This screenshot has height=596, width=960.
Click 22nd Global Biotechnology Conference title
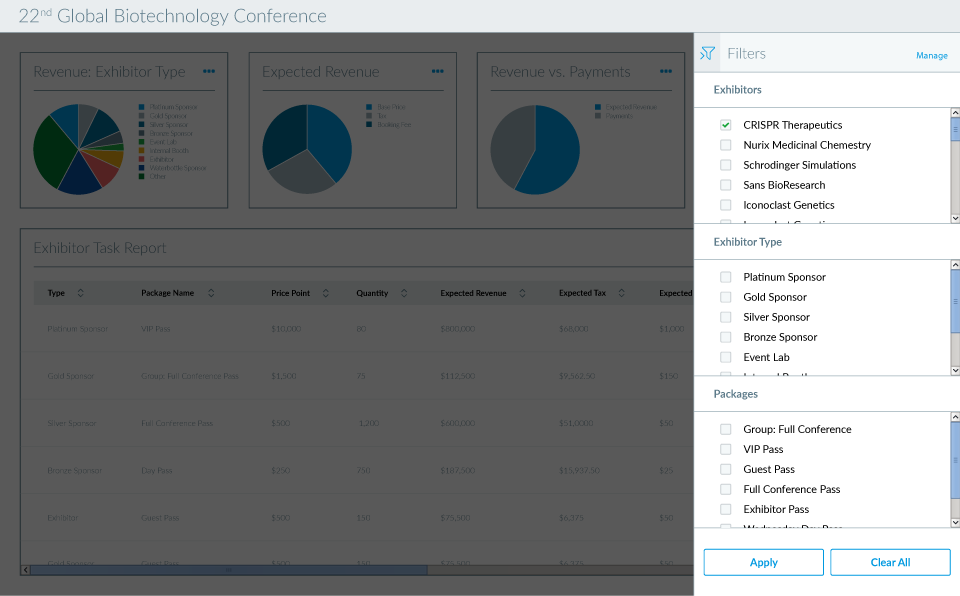tap(173, 15)
